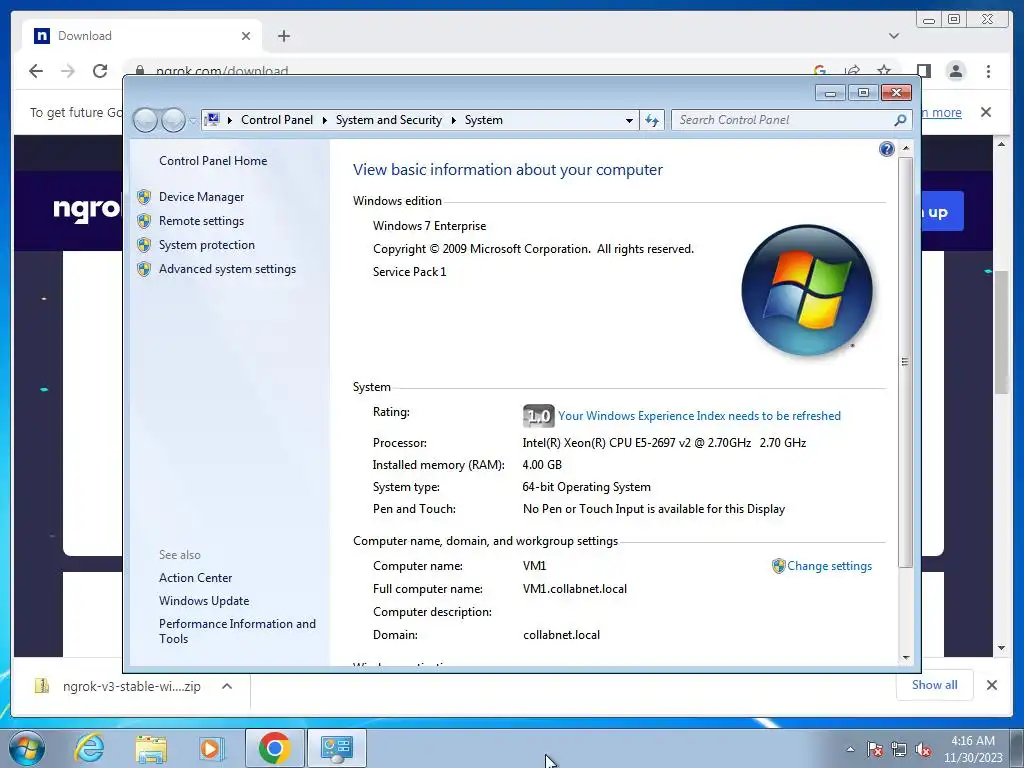This screenshot has height=768, width=1024.
Task: Open Chrome three-dot menu
Action: (988, 71)
